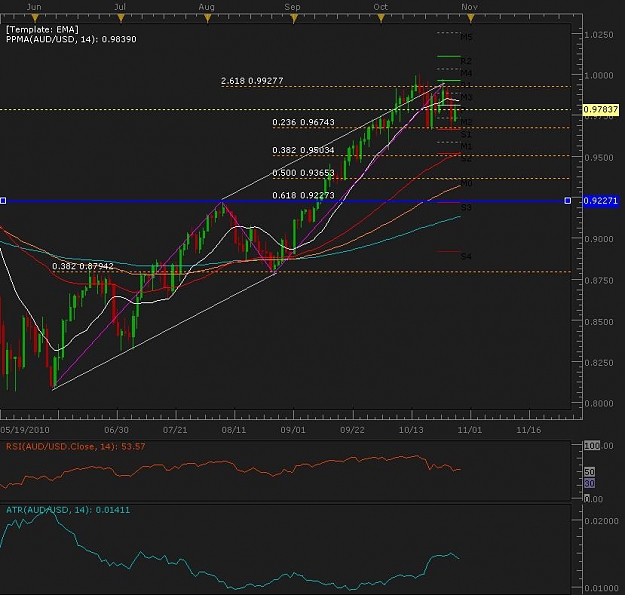Click the M1 pivot level label
Viewport: 625px width, 595px height.
[x=466, y=146]
